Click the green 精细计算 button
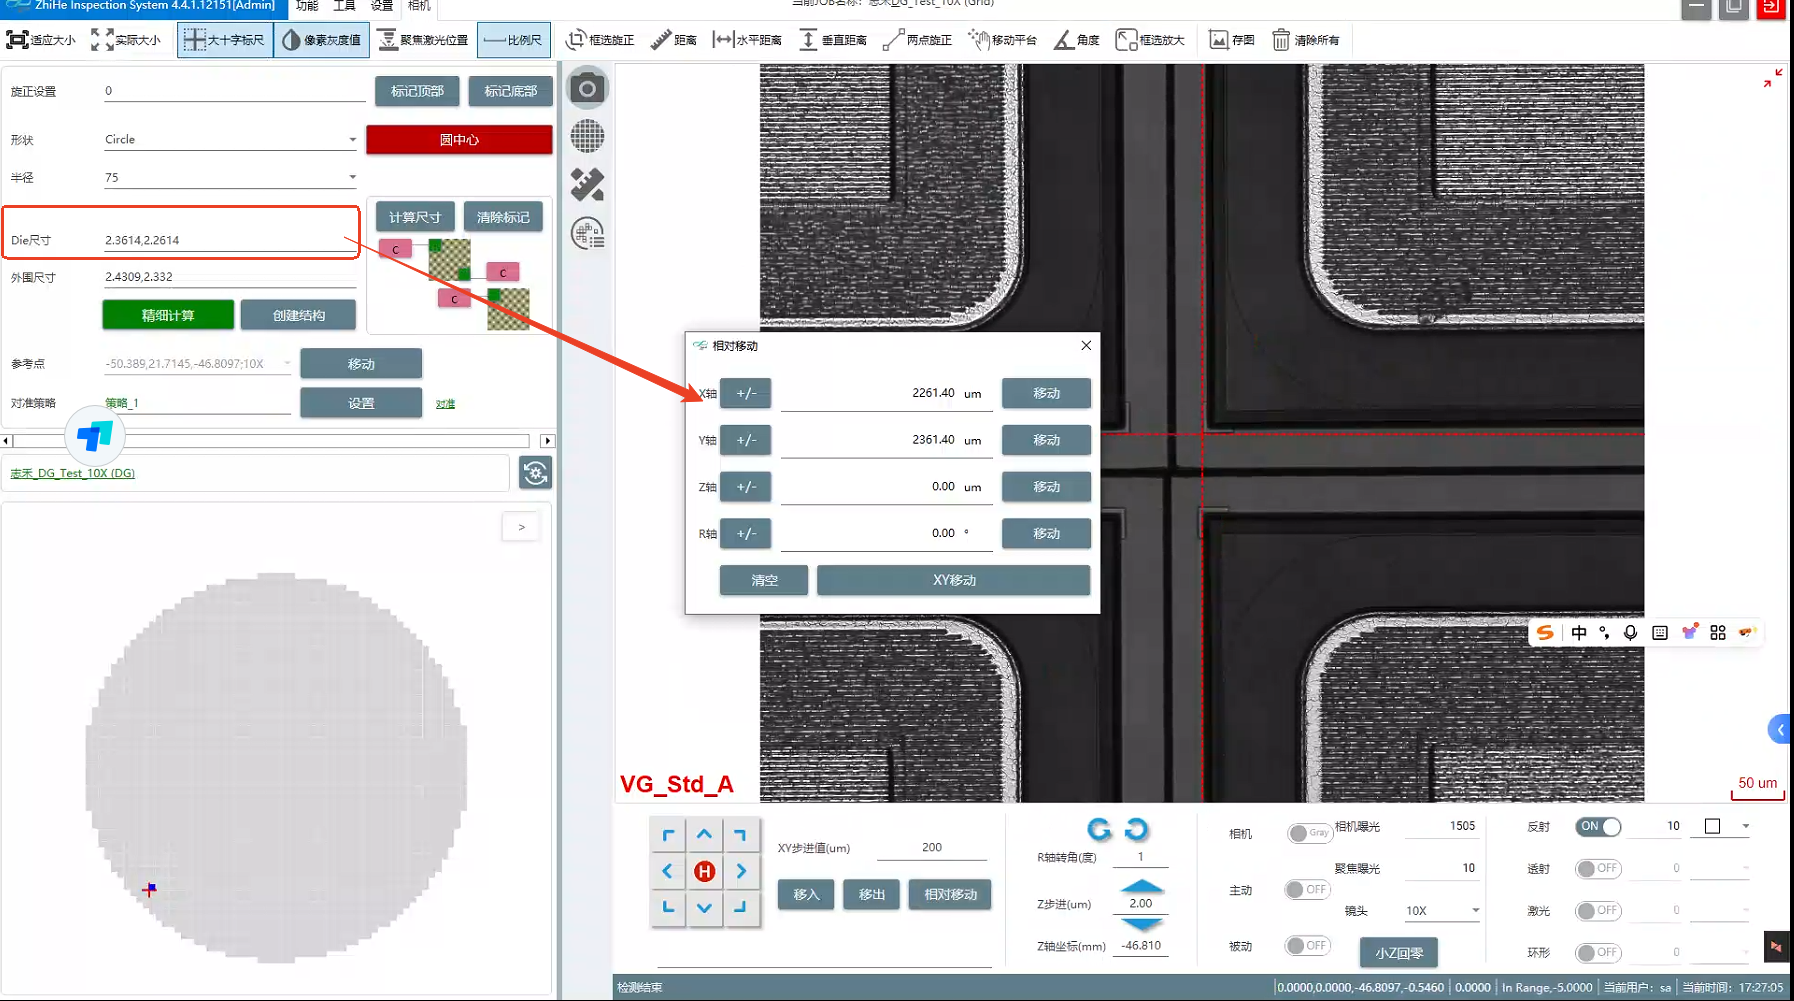The image size is (1794, 1001). coord(168,315)
